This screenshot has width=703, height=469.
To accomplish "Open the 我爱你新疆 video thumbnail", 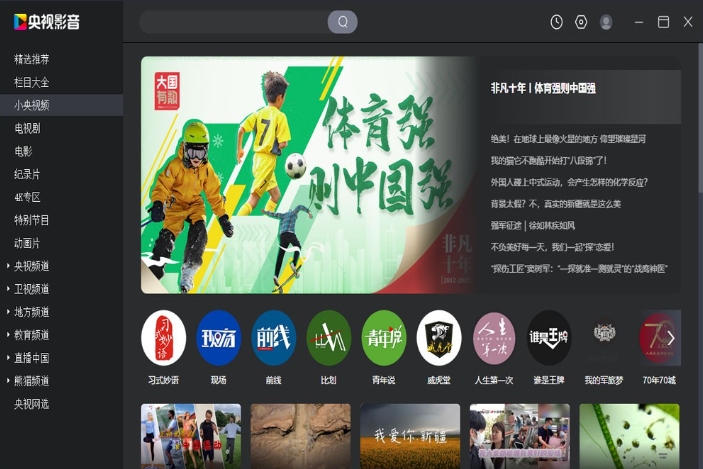I will (x=410, y=436).
